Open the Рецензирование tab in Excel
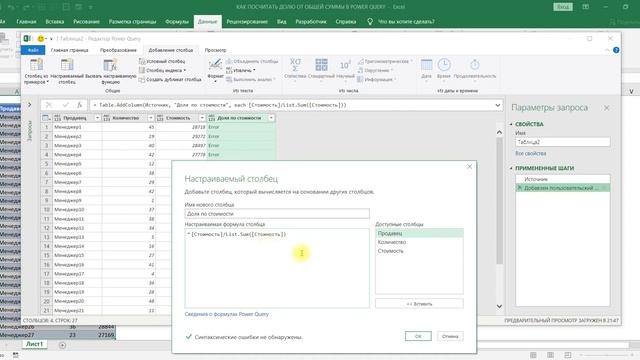The image size is (640, 360). (x=247, y=22)
